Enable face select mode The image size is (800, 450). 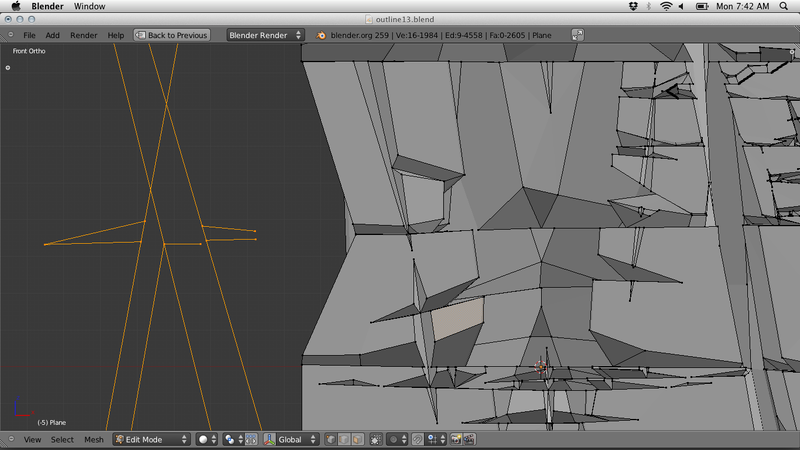pyautogui.click(x=358, y=439)
